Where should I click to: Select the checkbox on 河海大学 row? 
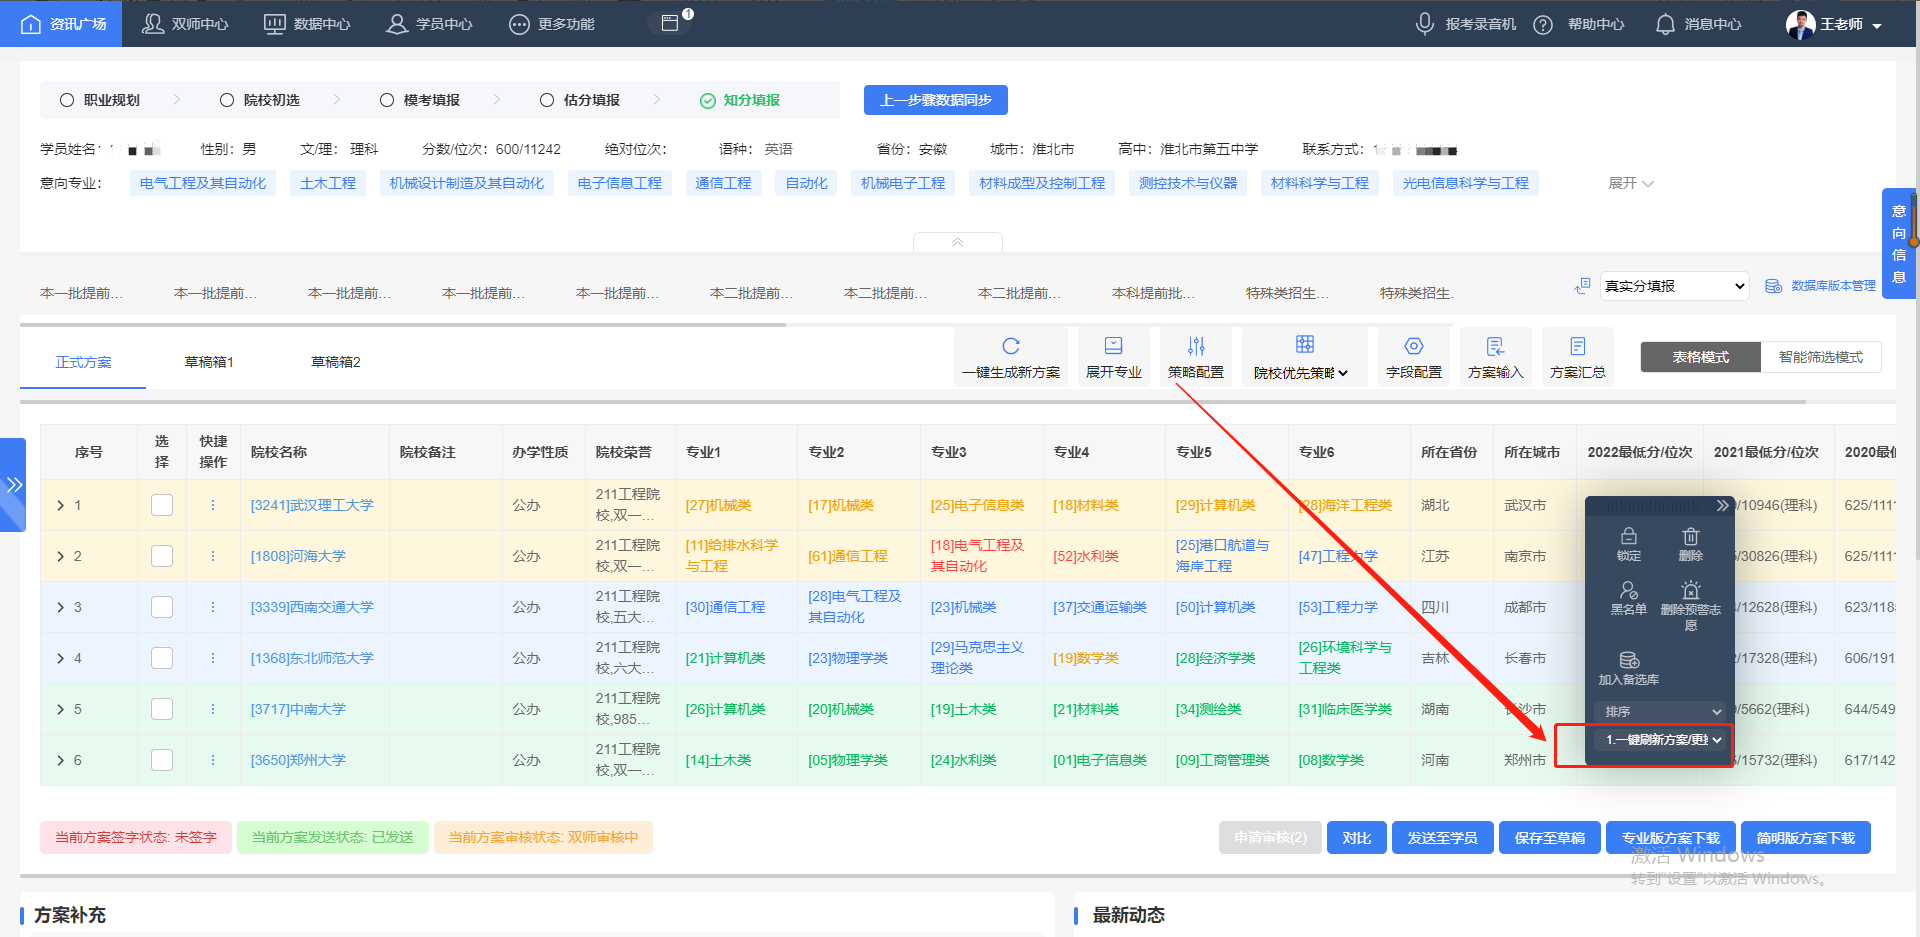point(162,556)
